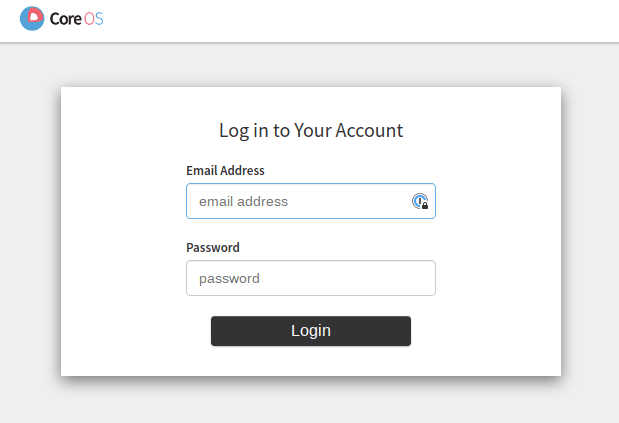Open the password manager icon in email field
619x423 pixels.
coord(420,201)
